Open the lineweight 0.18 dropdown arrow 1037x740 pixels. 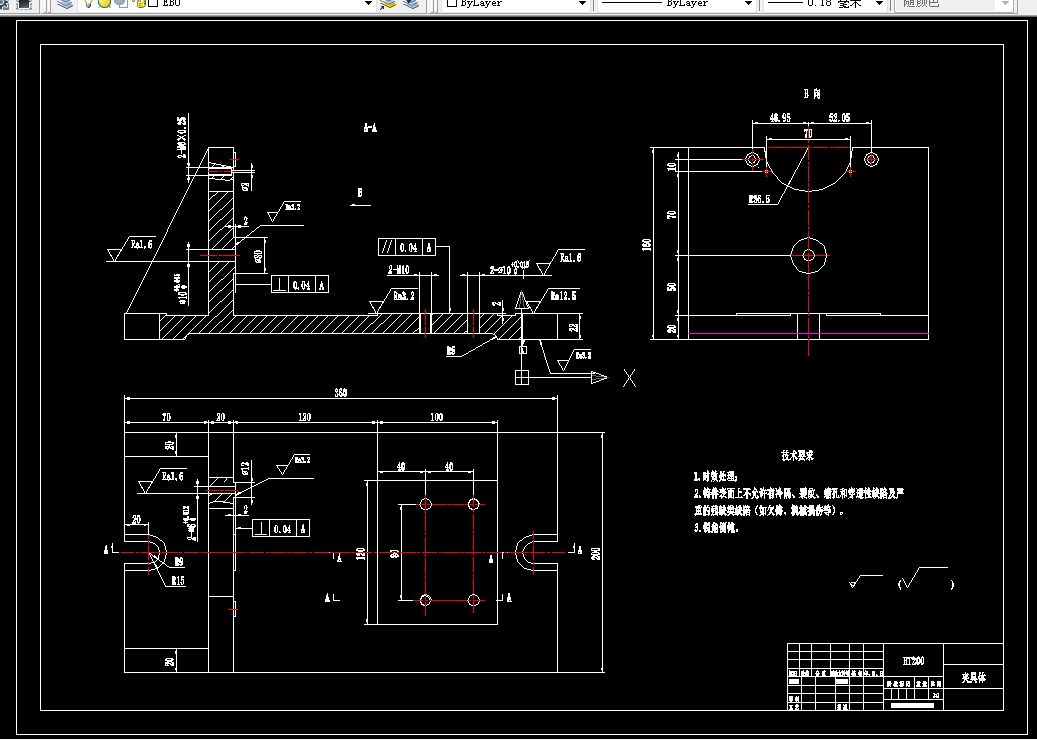pyautogui.click(x=880, y=3)
